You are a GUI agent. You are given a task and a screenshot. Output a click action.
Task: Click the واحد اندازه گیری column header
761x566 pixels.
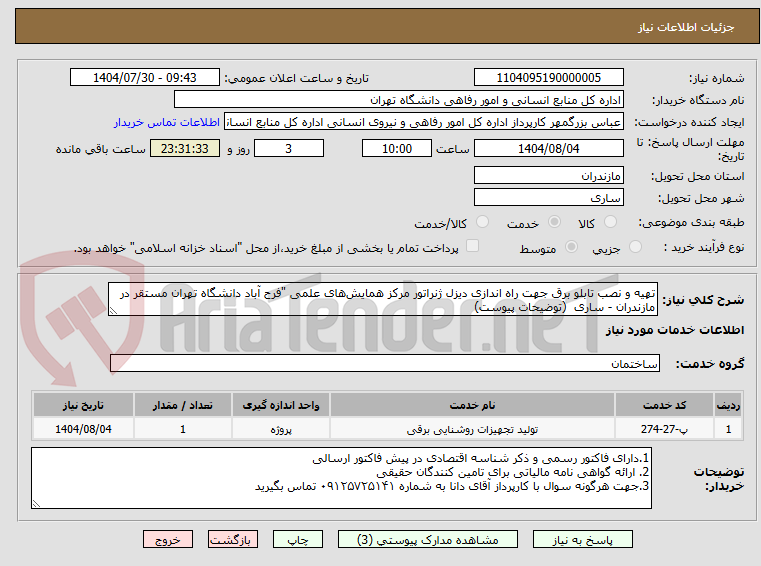(x=281, y=405)
